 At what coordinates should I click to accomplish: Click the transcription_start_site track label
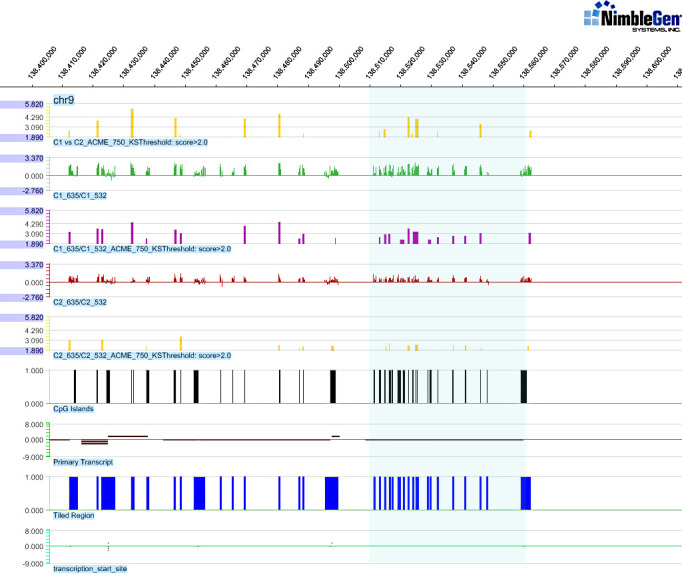tap(90, 568)
